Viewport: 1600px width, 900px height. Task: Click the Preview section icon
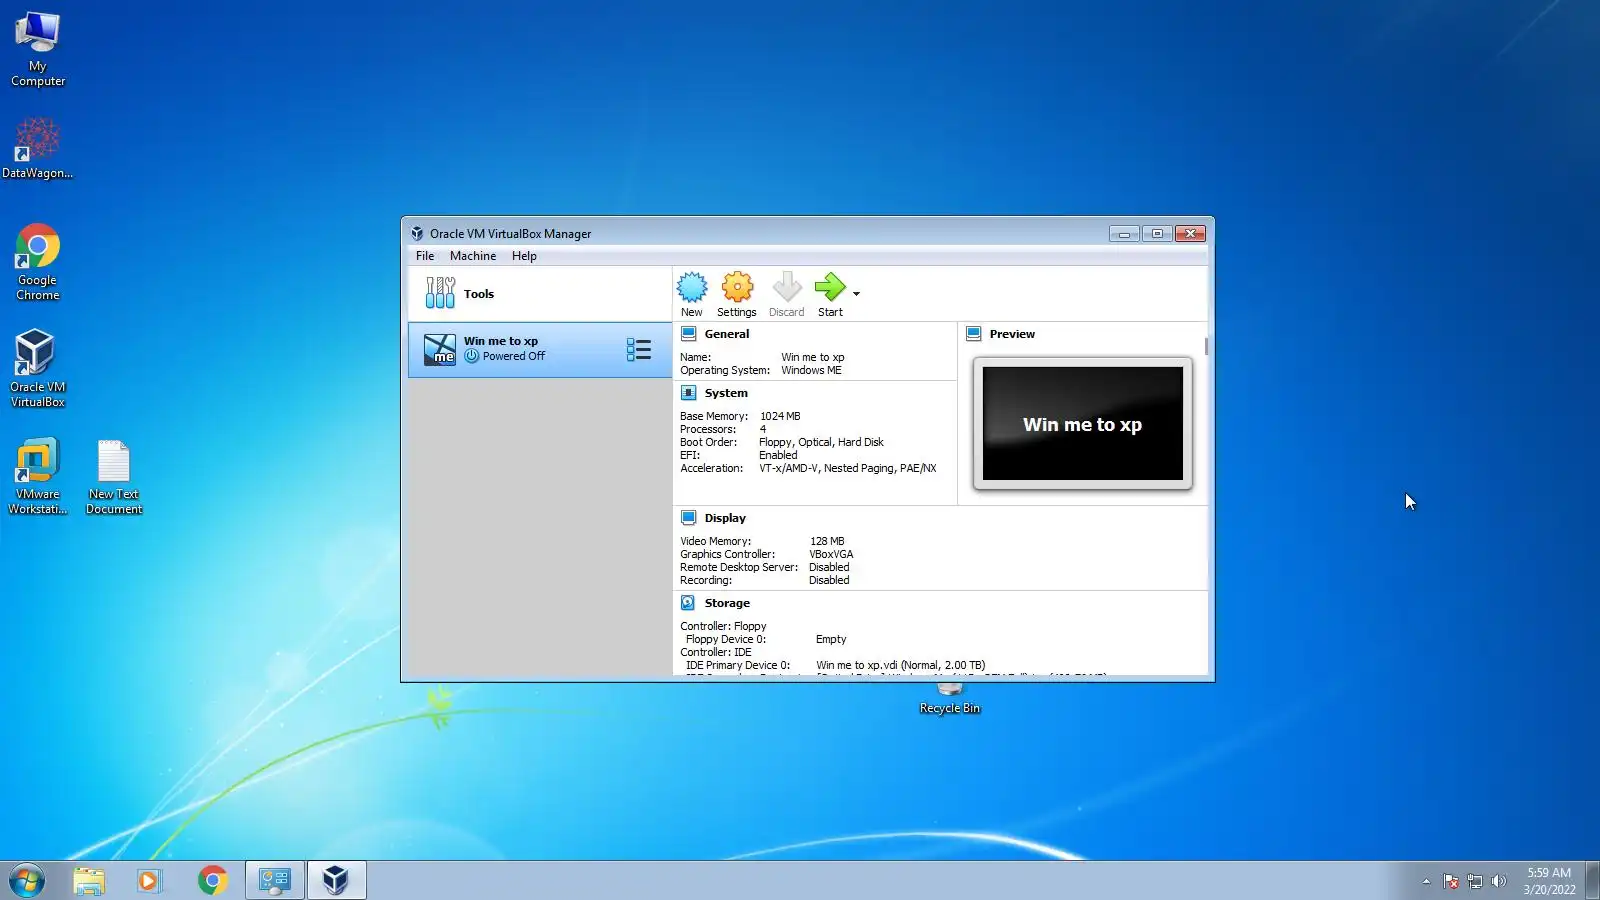pos(974,334)
